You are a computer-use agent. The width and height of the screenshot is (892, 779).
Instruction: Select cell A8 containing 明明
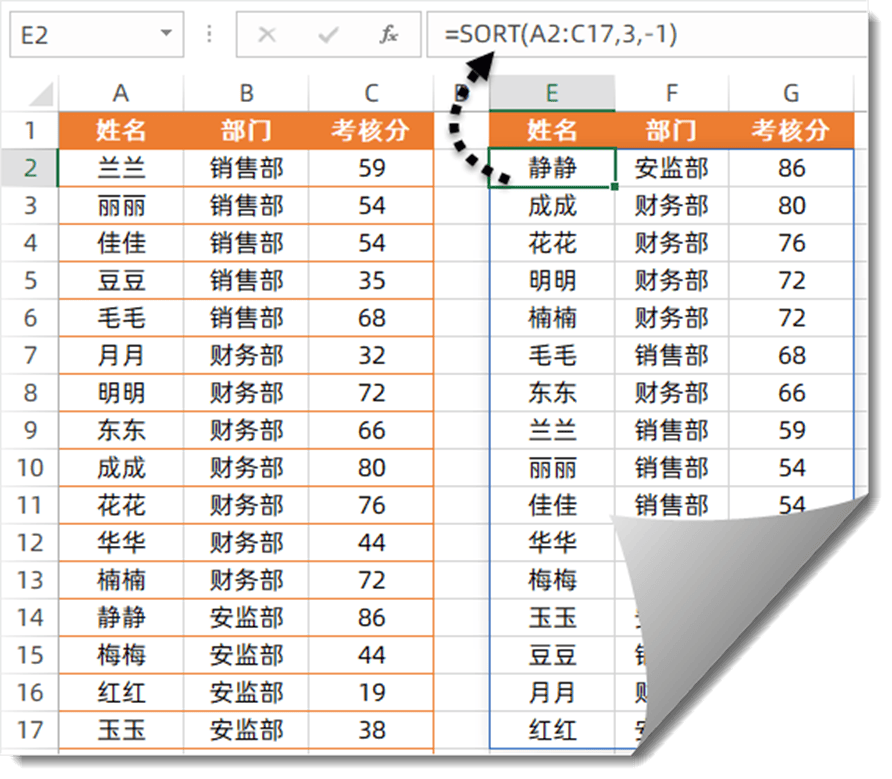121,393
